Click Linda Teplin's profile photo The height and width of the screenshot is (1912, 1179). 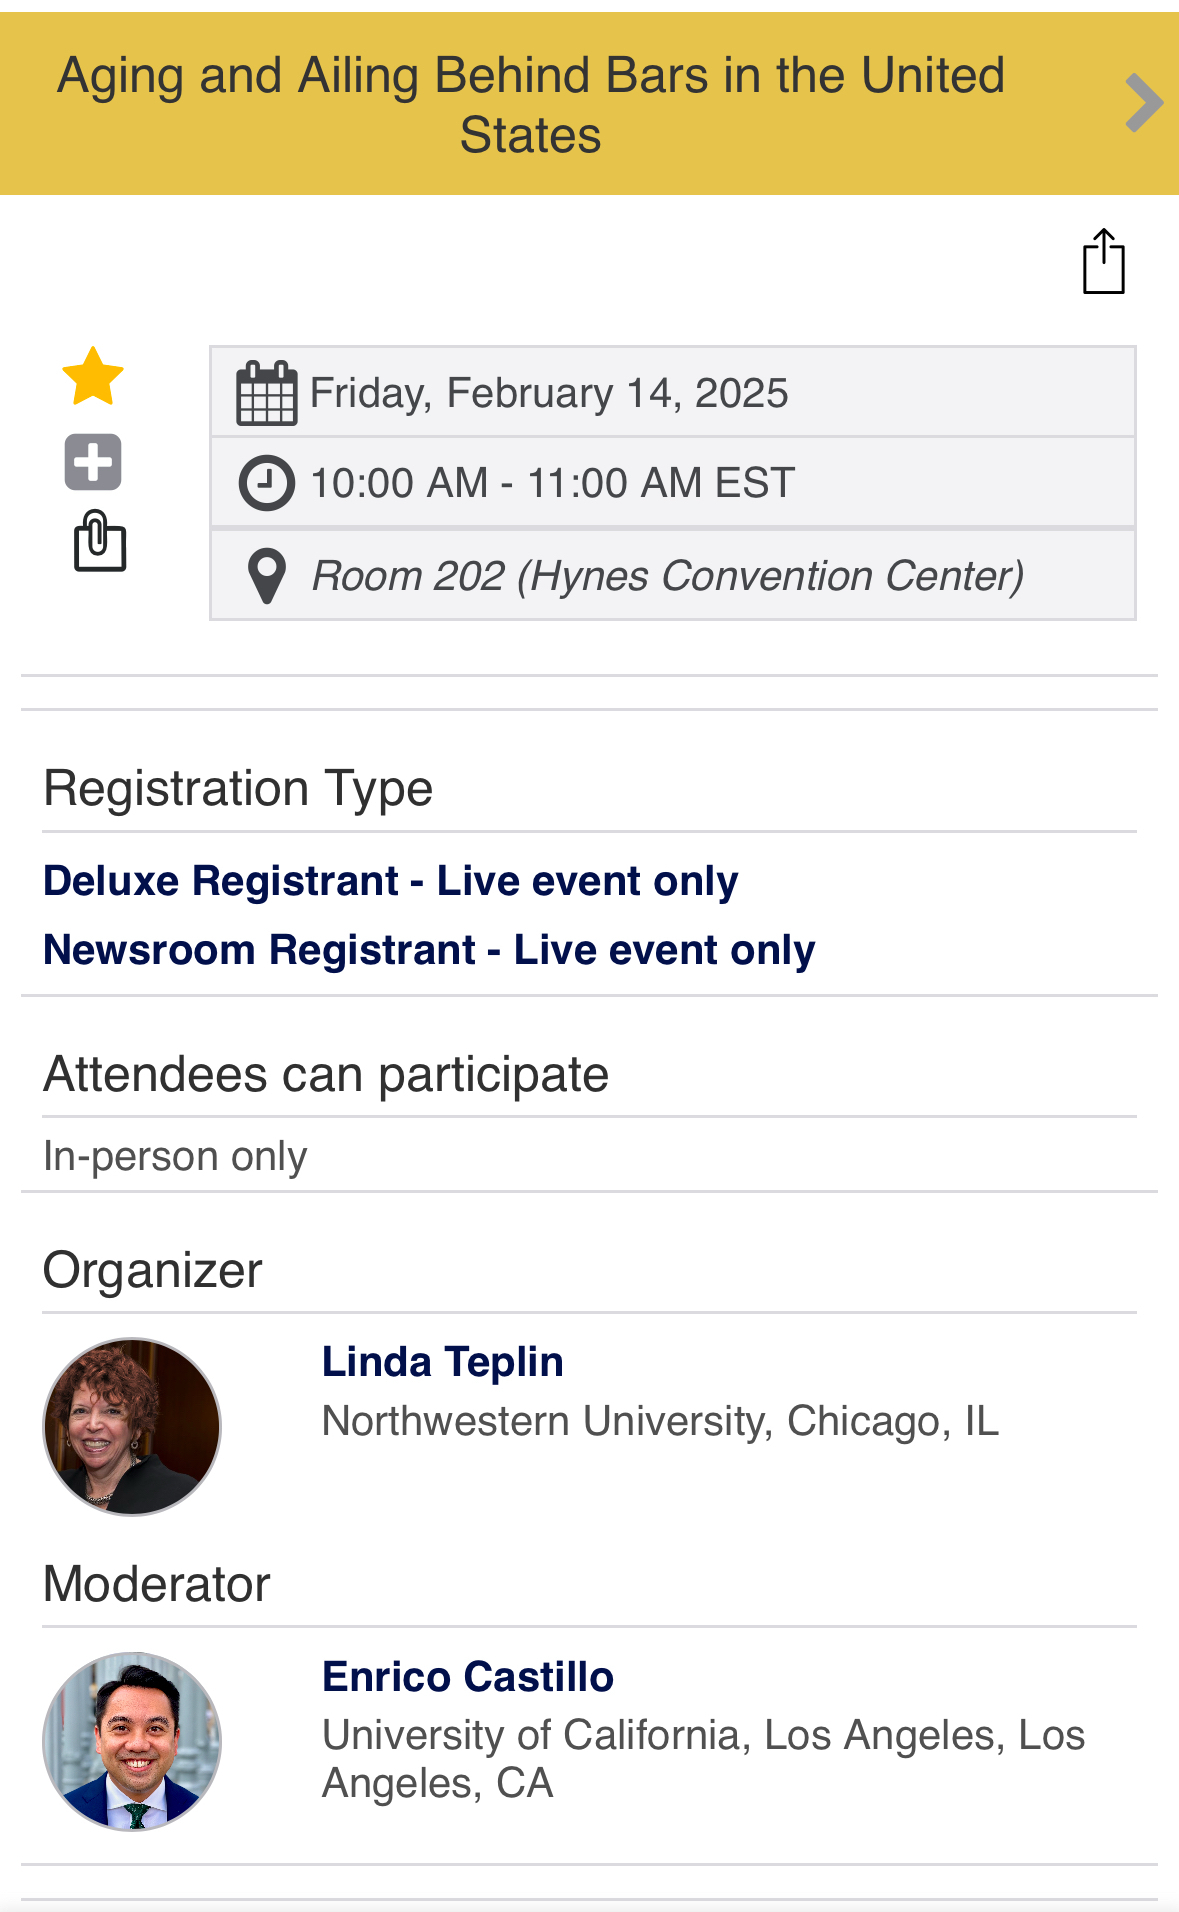(132, 1427)
